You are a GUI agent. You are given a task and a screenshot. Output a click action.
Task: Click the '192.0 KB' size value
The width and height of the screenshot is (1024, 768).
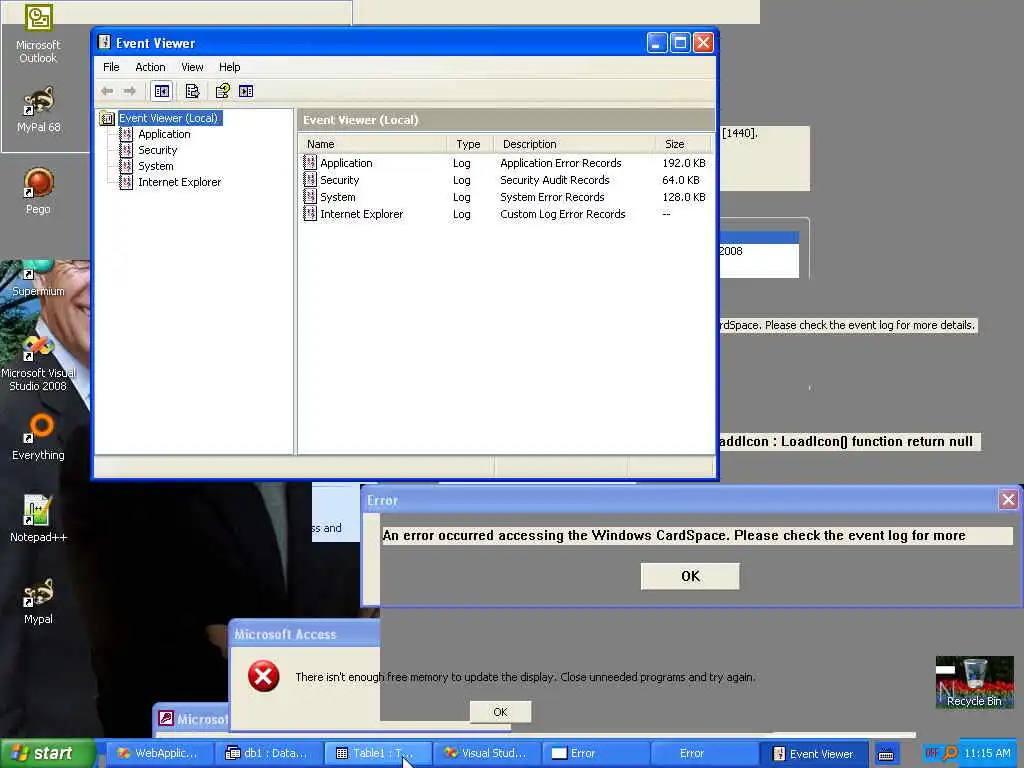click(684, 163)
